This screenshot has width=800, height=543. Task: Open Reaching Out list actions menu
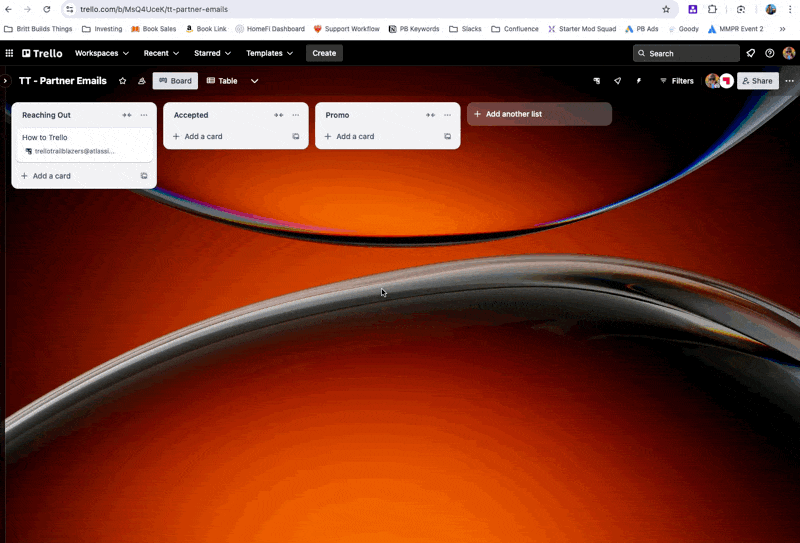pos(144,115)
